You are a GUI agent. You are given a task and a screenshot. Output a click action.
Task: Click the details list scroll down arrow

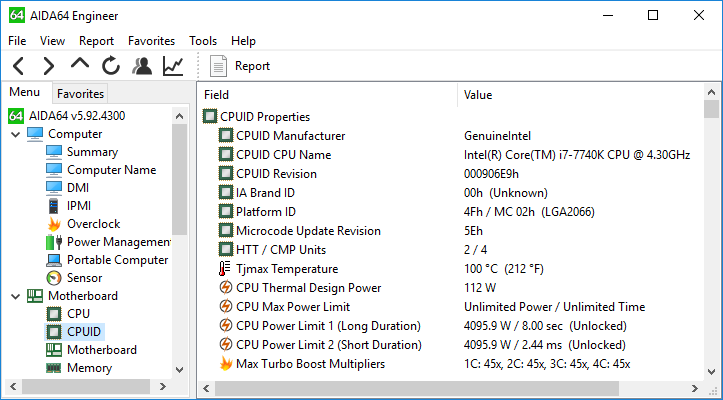coord(711,371)
